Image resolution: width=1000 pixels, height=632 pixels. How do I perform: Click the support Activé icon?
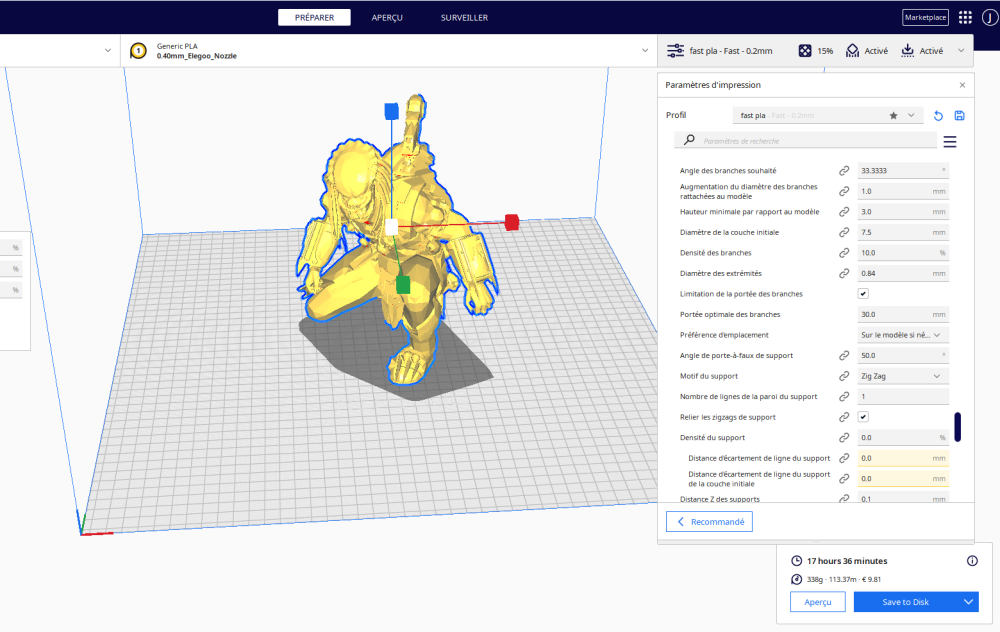[x=852, y=50]
